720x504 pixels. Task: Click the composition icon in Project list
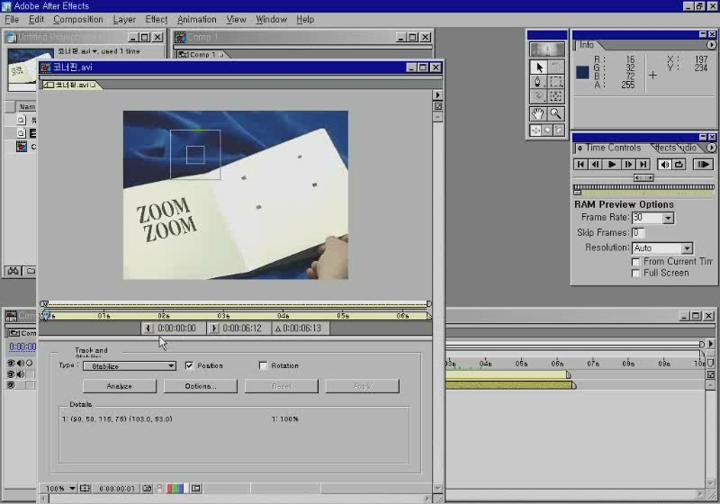[x=21, y=146]
